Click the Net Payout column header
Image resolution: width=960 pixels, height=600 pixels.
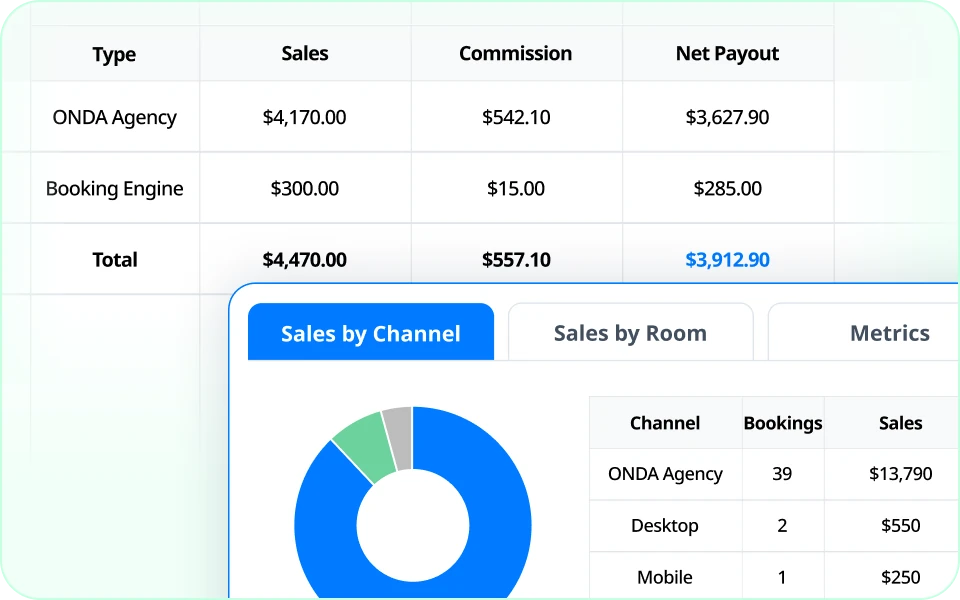[x=727, y=53]
